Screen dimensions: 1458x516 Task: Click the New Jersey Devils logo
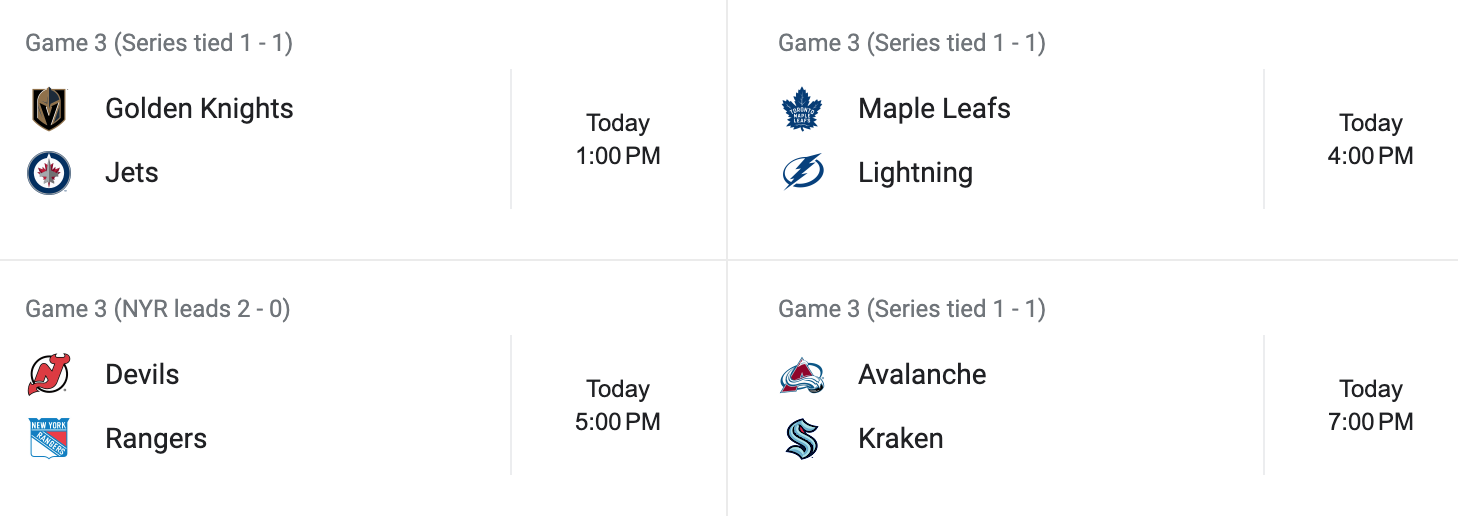[x=48, y=375]
